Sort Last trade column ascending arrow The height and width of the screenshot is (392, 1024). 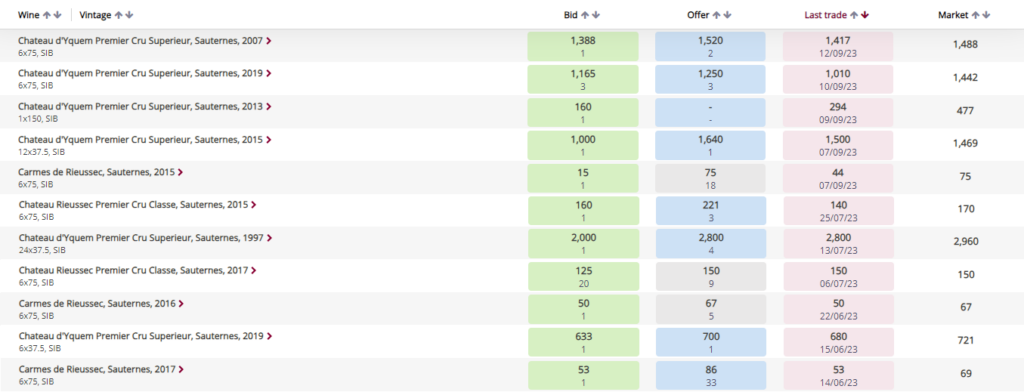coord(855,14)
